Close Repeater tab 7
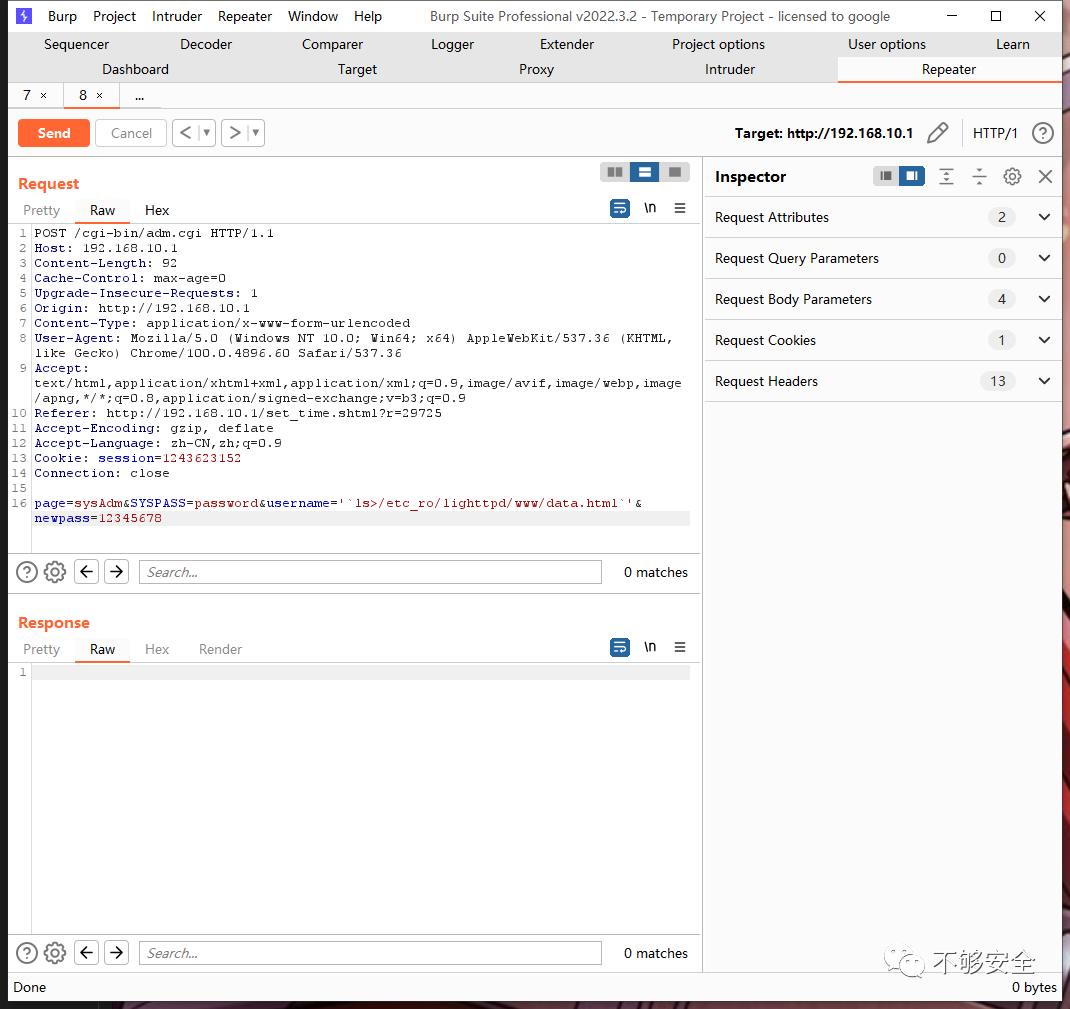The width and height of the screenshot is (1070, 1009). (x=44, y=96)
